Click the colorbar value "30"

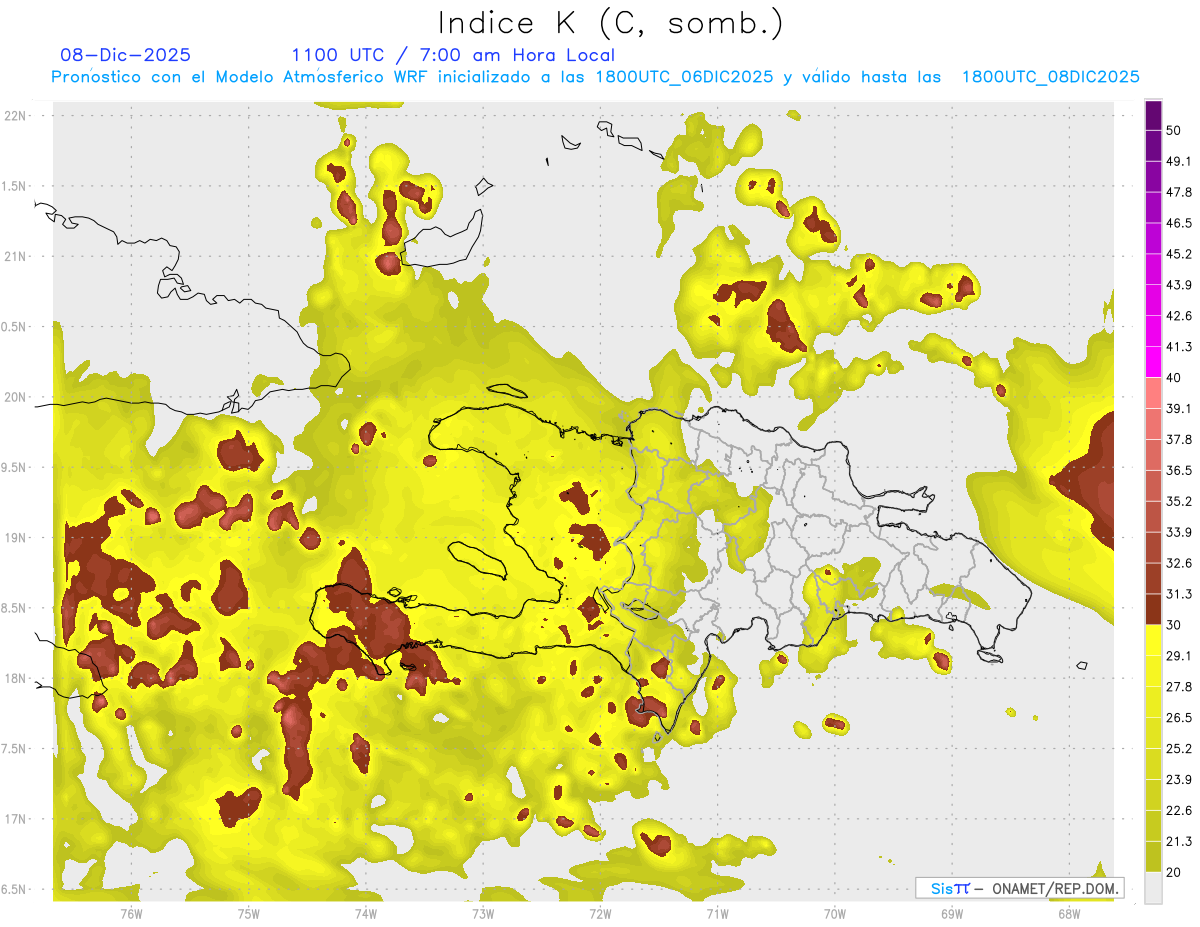coord(1175,625)
